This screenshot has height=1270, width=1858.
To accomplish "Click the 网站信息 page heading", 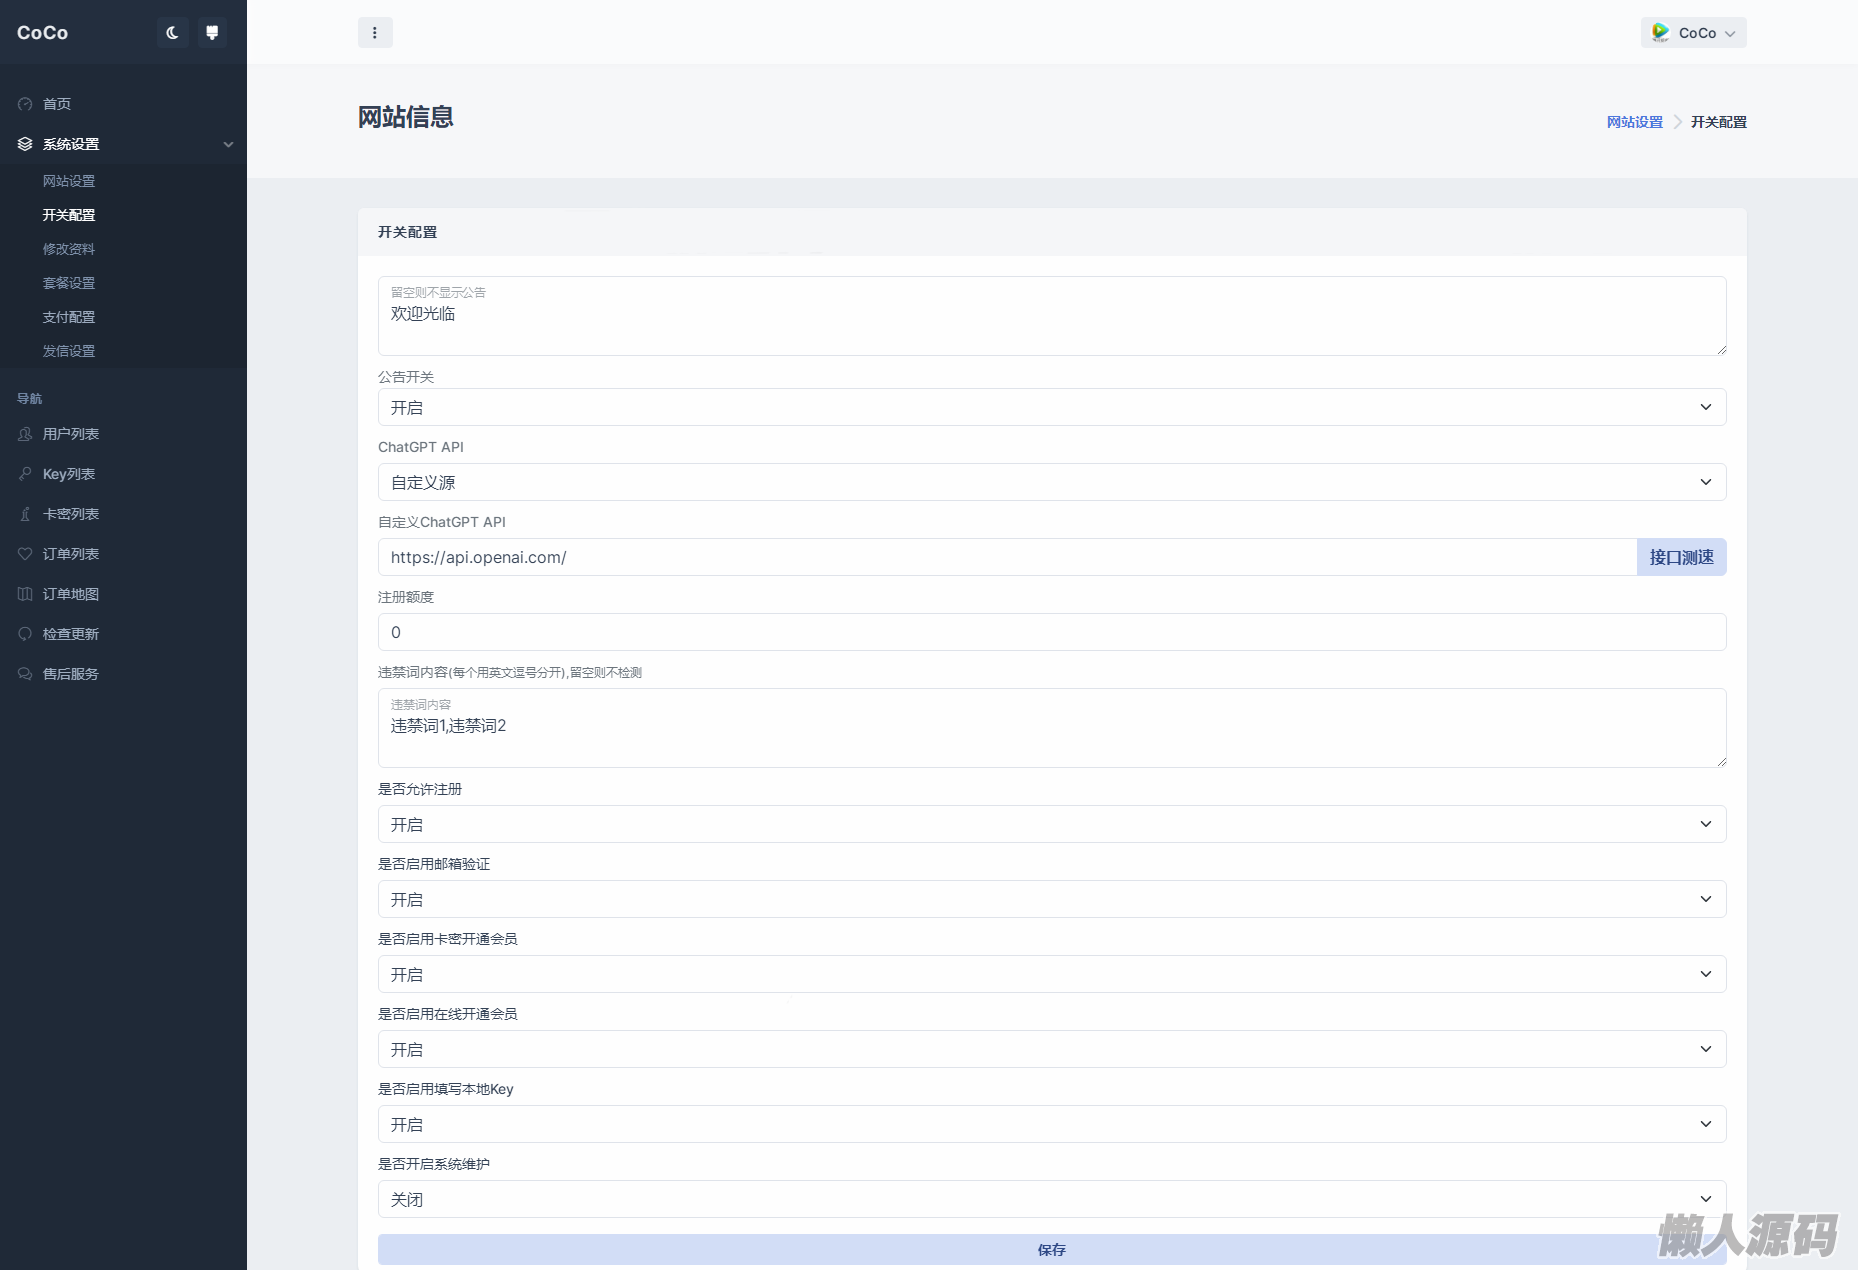I will 406,117.
